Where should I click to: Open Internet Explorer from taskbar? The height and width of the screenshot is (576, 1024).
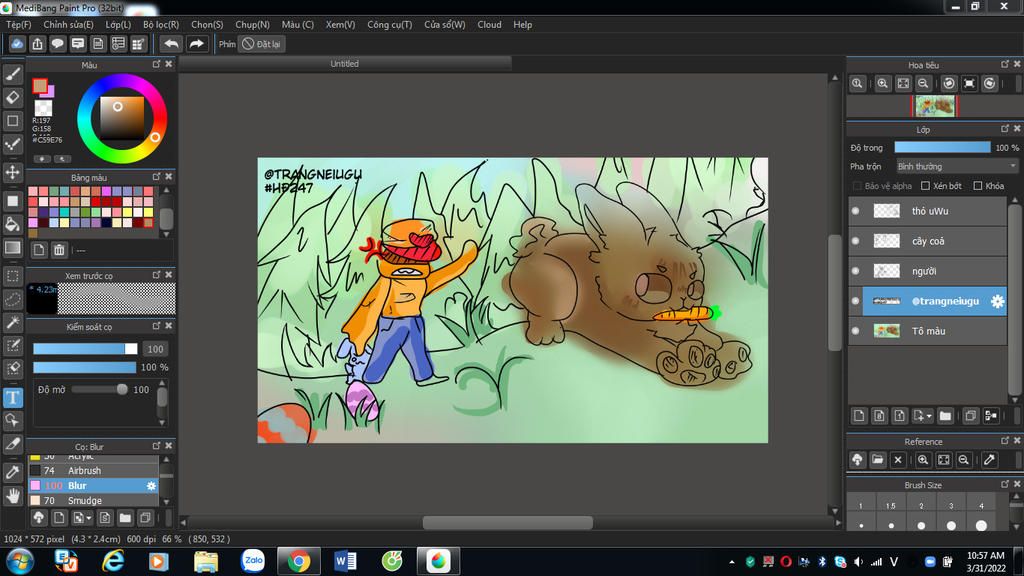(113, 561)
